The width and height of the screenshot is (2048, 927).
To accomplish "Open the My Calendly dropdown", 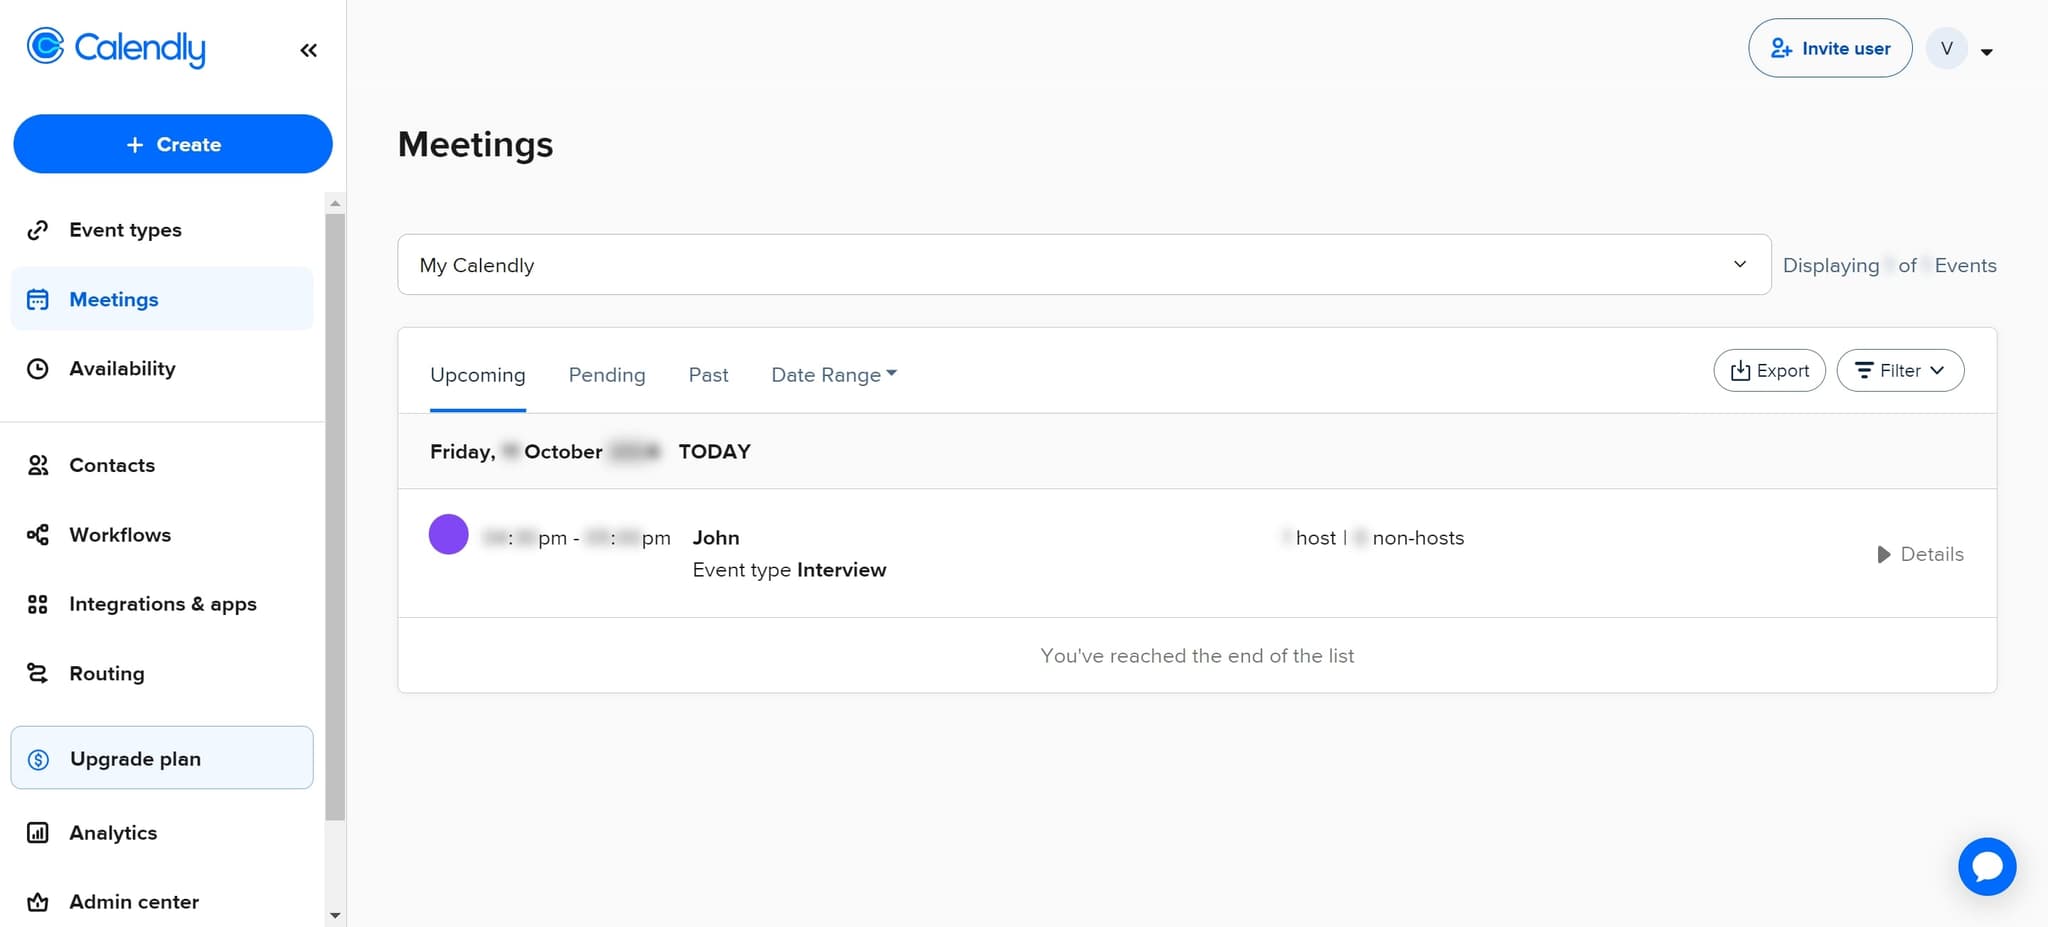I will pos(1082,264).
